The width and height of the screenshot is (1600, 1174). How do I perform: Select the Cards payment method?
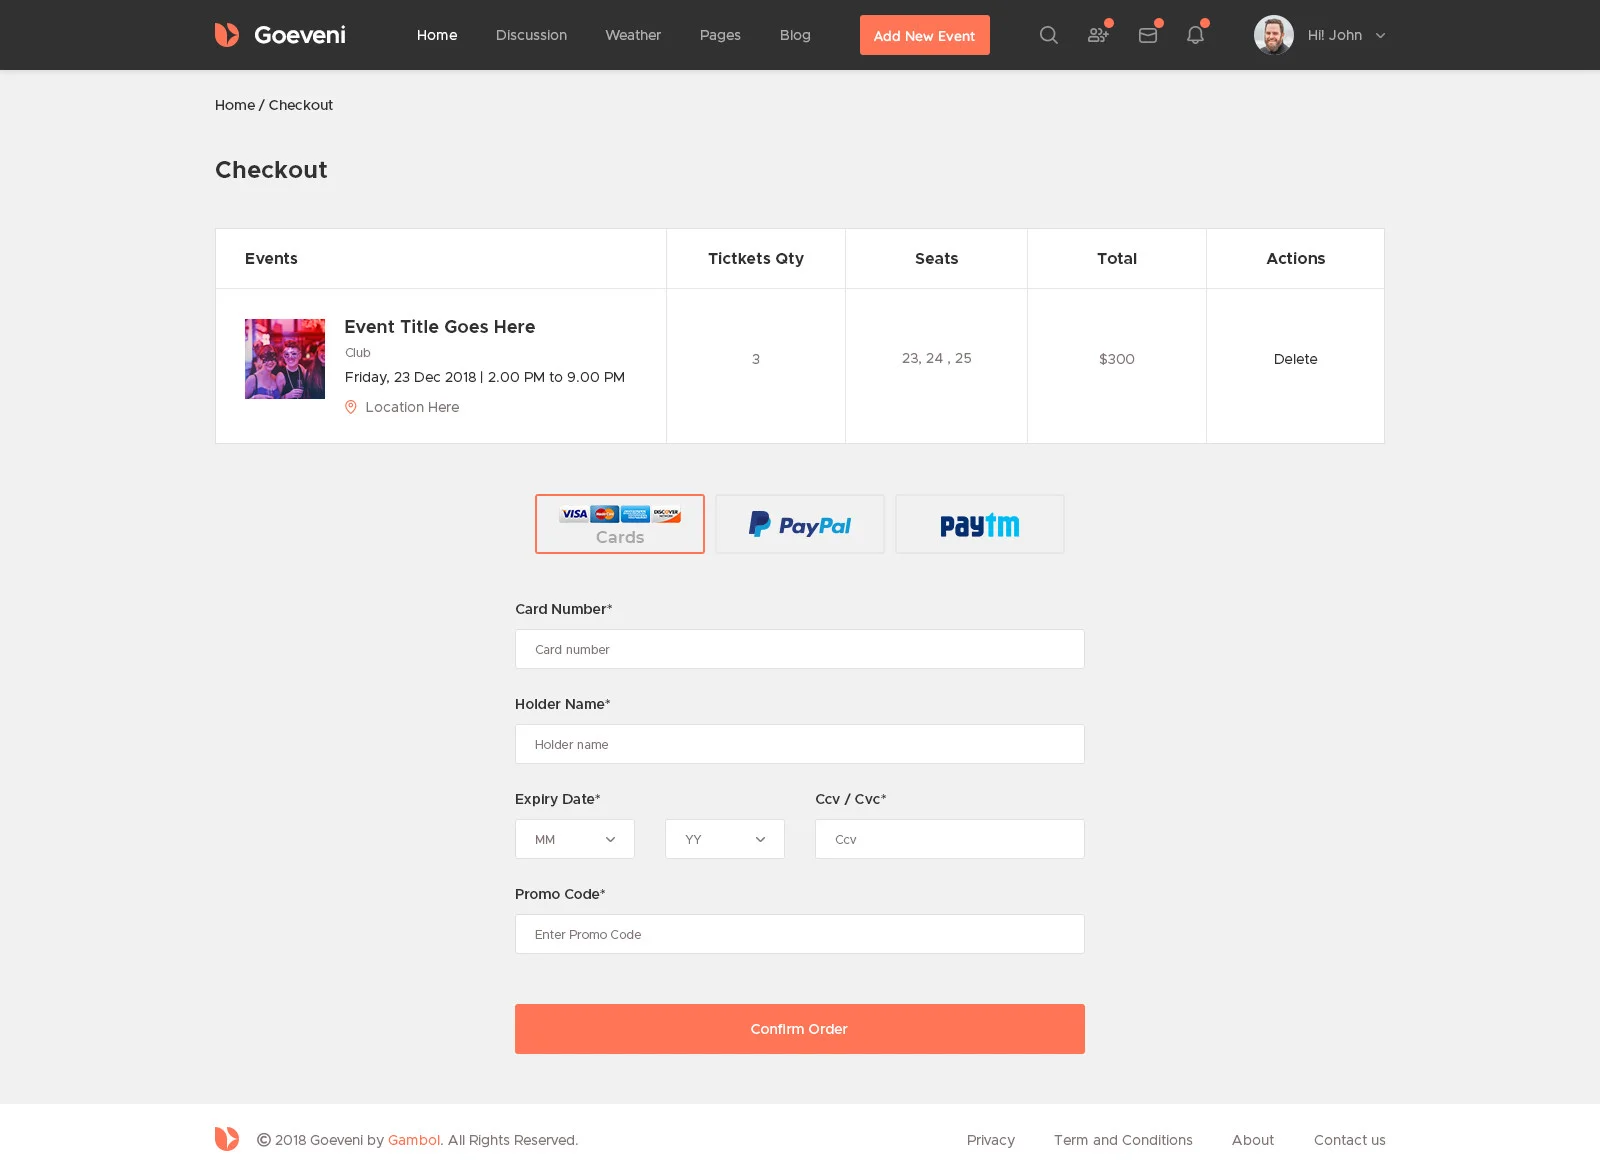(620, 524)
